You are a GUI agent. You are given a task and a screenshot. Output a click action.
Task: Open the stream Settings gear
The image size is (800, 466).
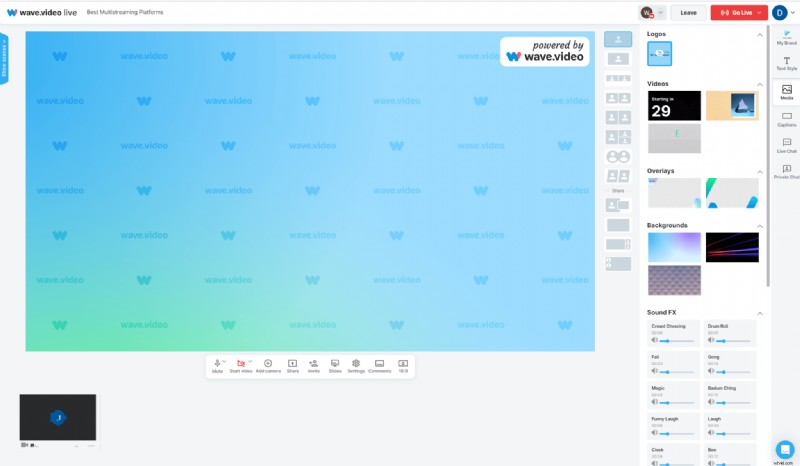click(x=356, y=364)
